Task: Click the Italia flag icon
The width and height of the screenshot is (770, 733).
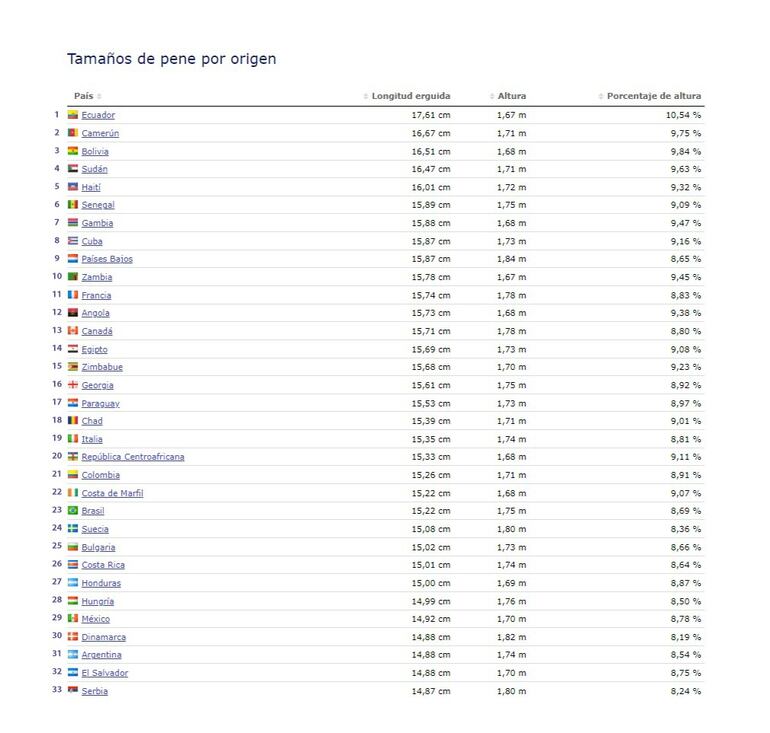Action: coord(73,439)
